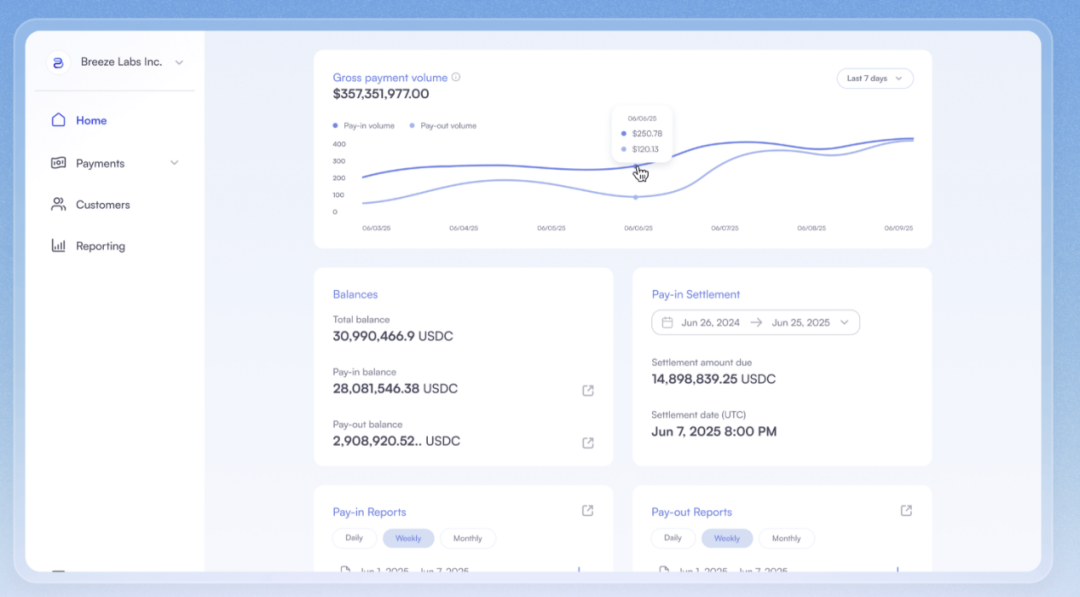
Task: Select the Jun 26, 2024 start date
Action: tap(710, 322)
